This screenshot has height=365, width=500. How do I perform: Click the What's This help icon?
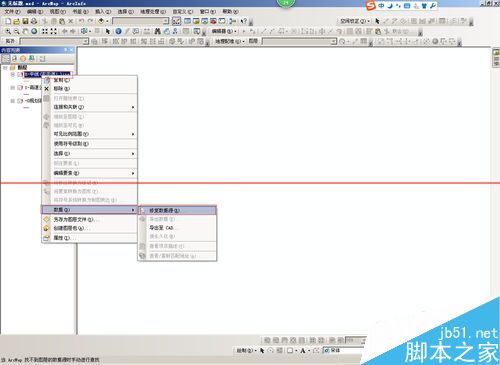[x=244, y=21]
